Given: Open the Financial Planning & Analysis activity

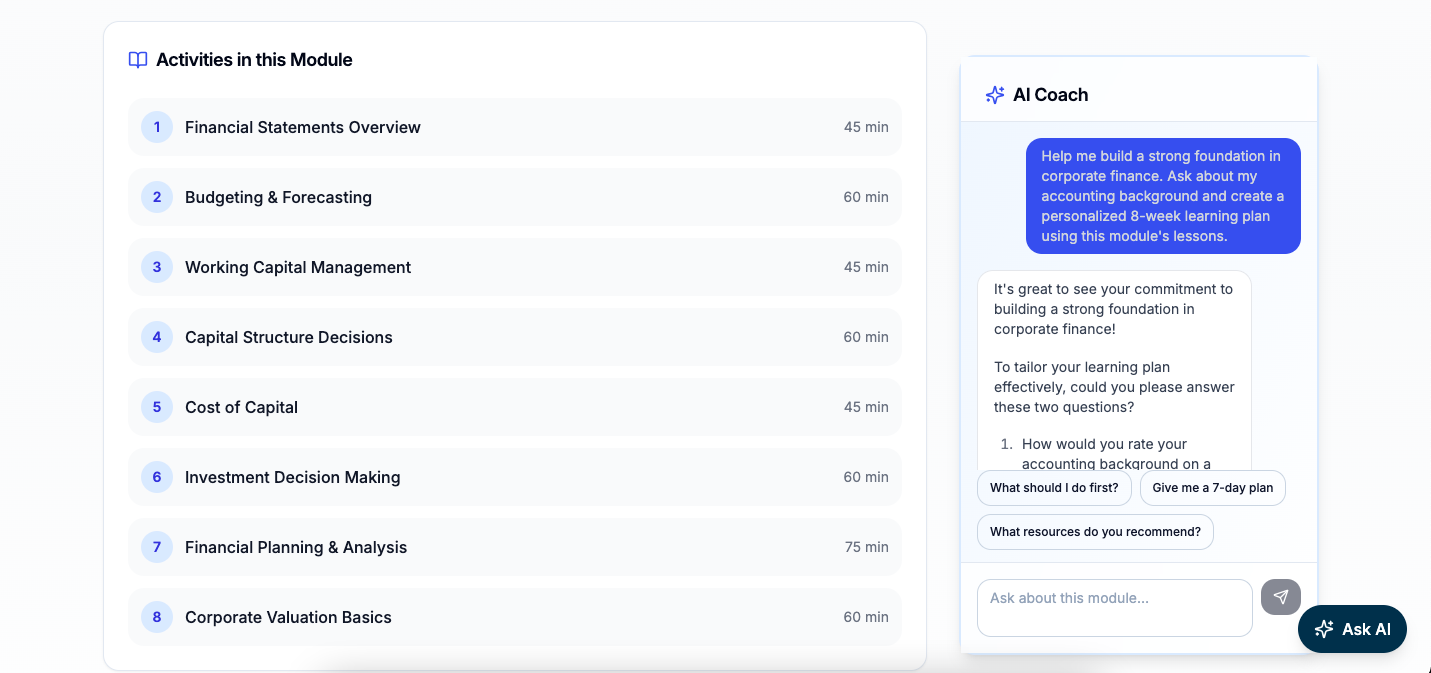Looking at the screenshot, I should pos(514,547).
